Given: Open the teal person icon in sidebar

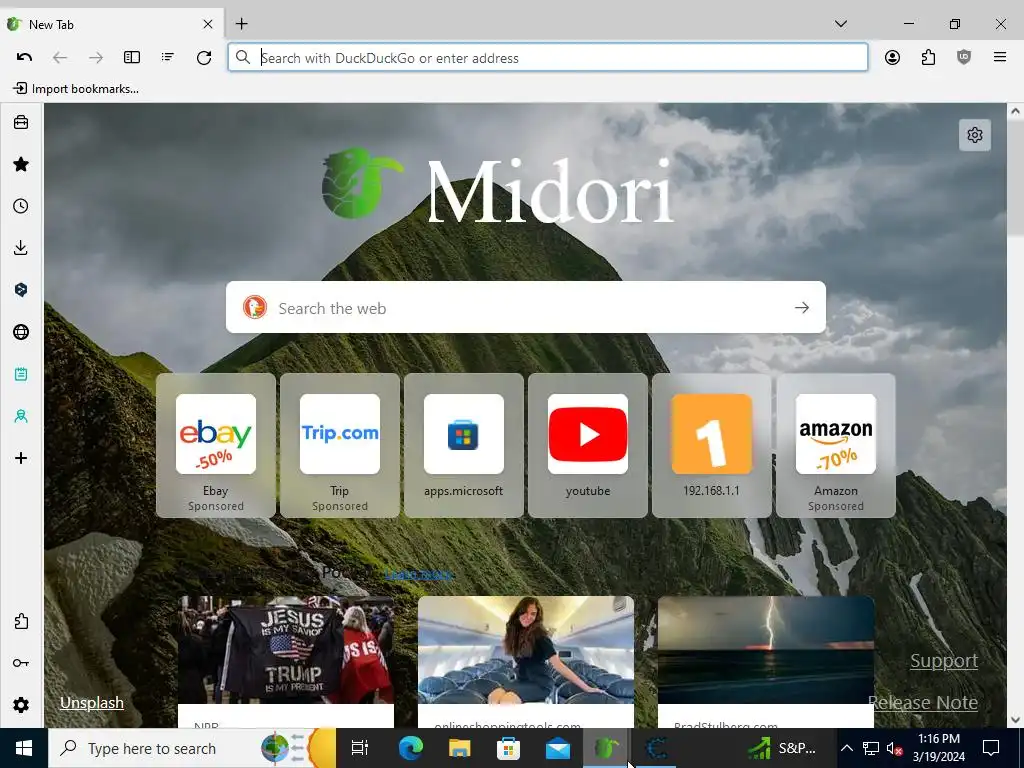Looking at the screenshot, I should (x=21, y=415).
